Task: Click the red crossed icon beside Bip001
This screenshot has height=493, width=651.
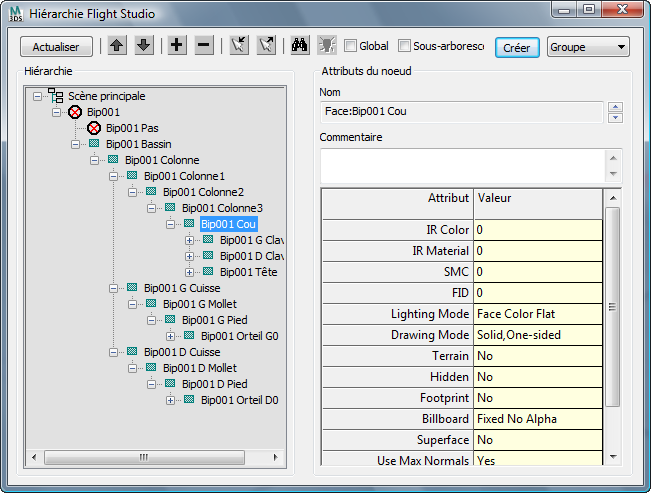Action: (75, 112)
